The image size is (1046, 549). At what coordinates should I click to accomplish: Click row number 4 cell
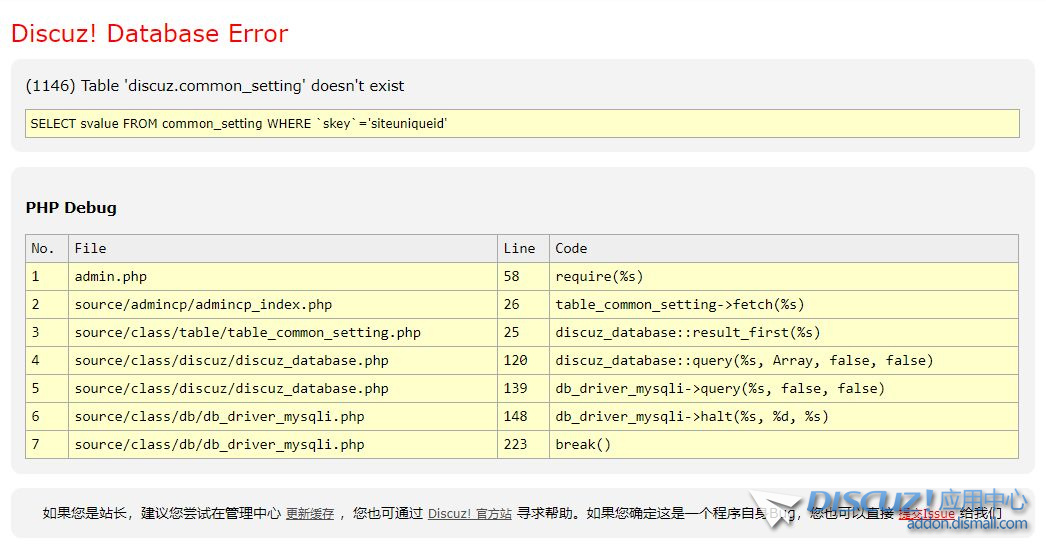pos(47,360)
